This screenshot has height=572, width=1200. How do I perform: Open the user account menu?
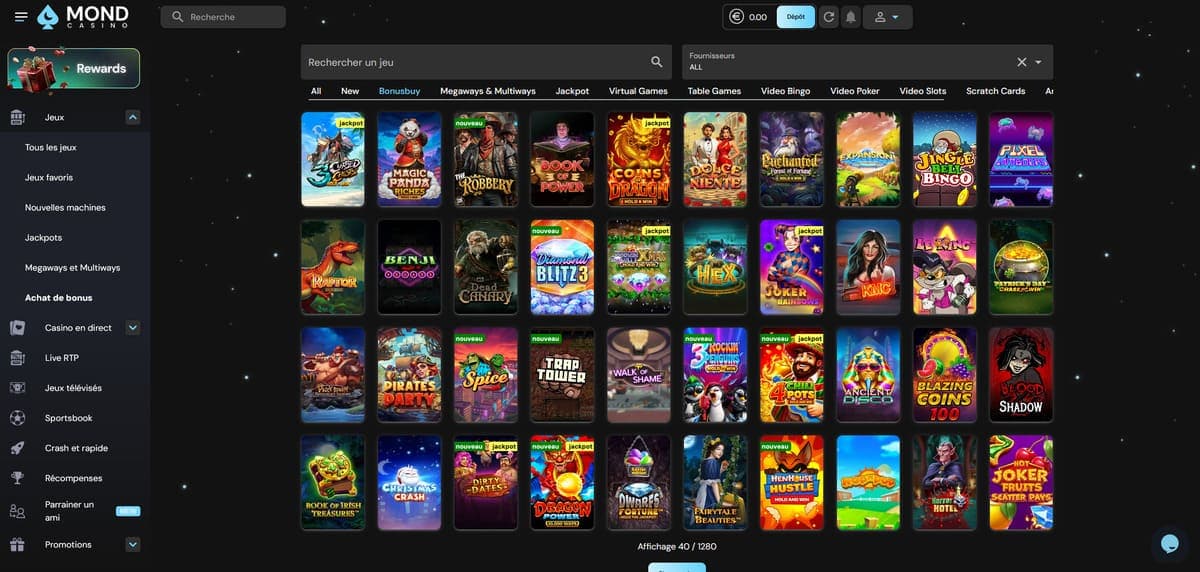(x=887, y=17)
